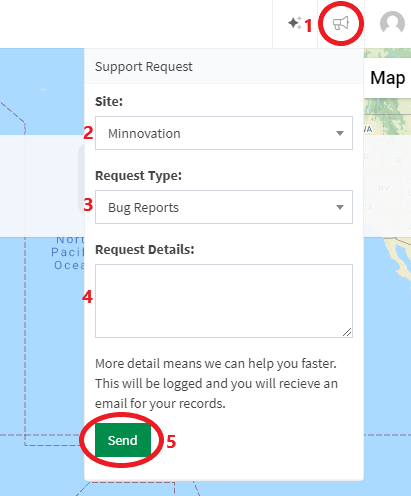
Task: Click the Site: field label
Action: [109, 101]
